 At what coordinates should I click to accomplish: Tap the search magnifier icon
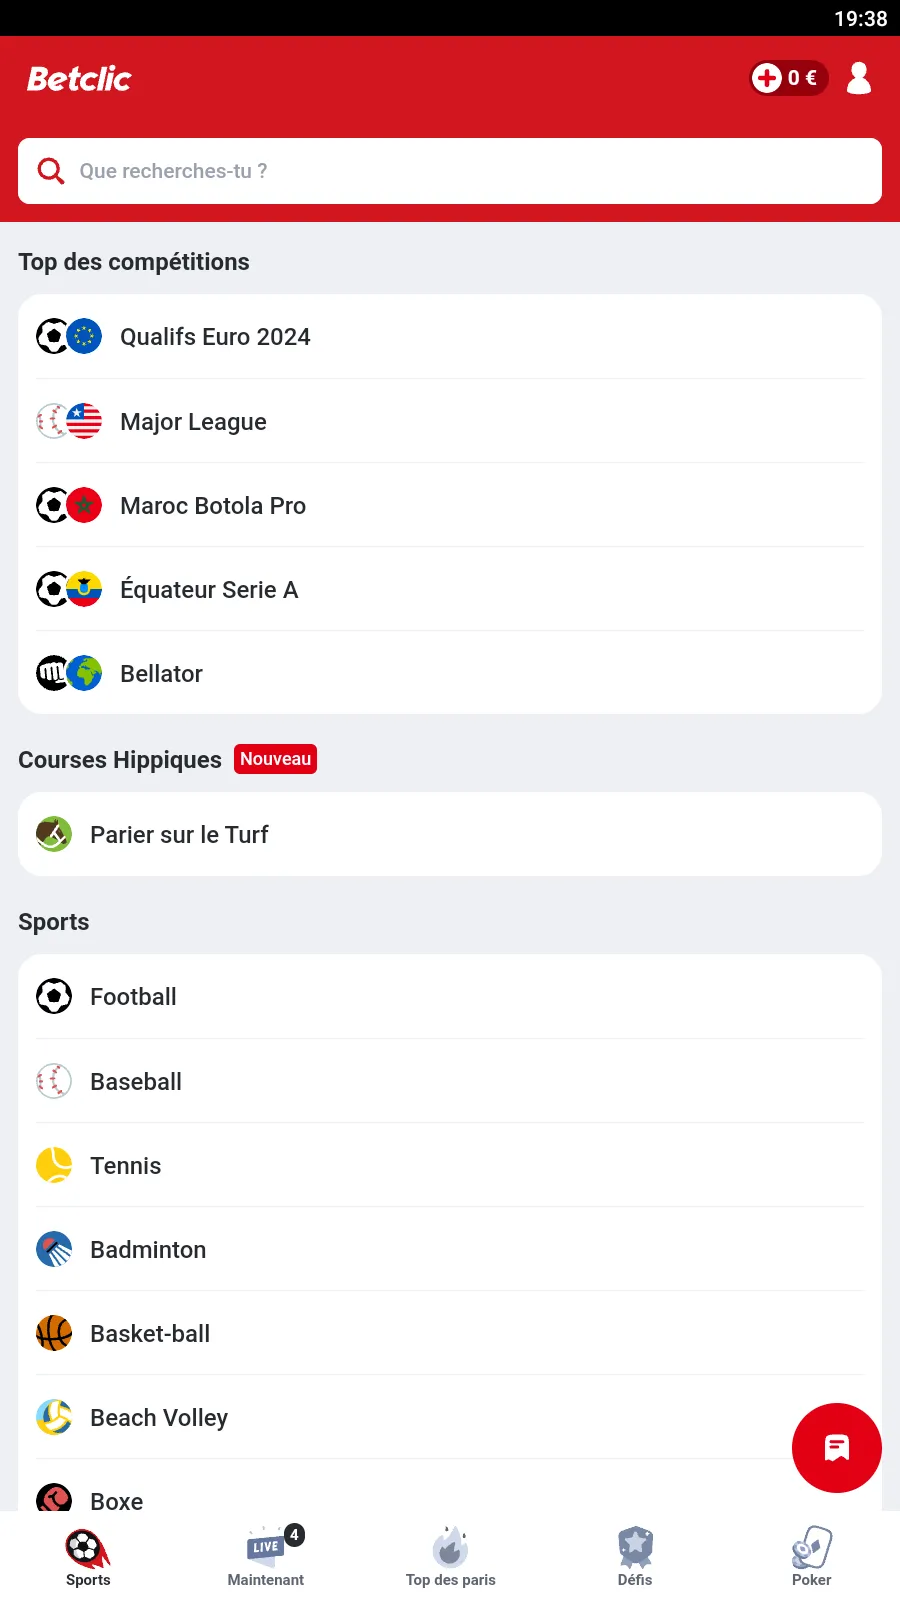click(51, 171)
